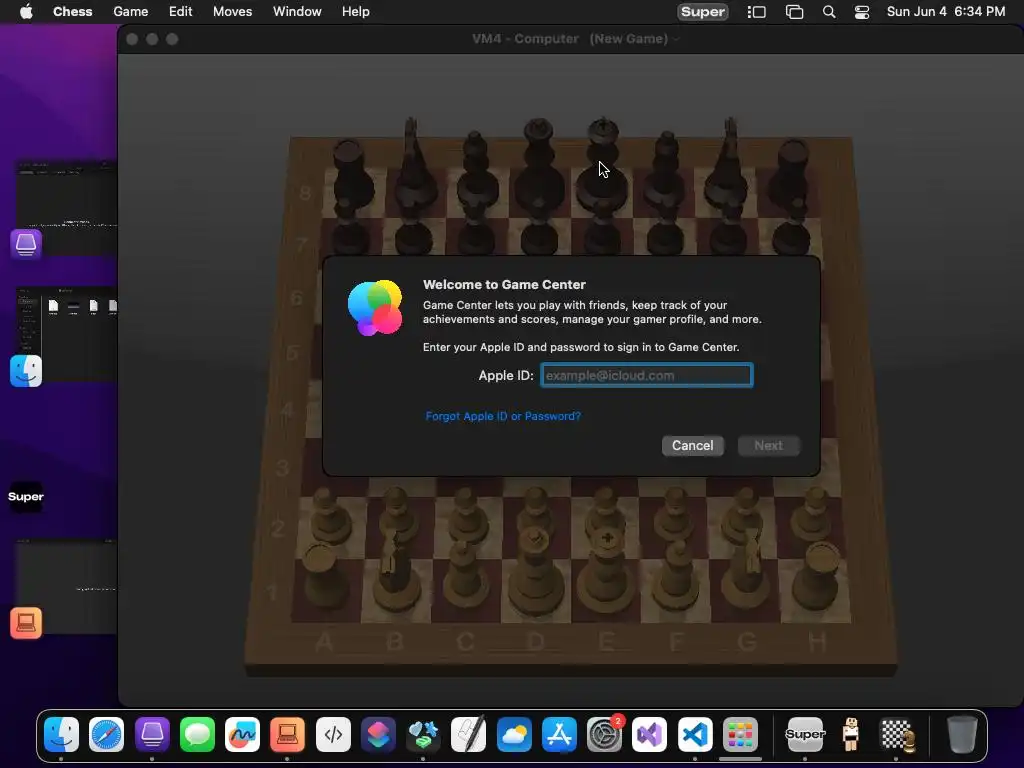Open System Settings from the Dock

tap(604, 735)
